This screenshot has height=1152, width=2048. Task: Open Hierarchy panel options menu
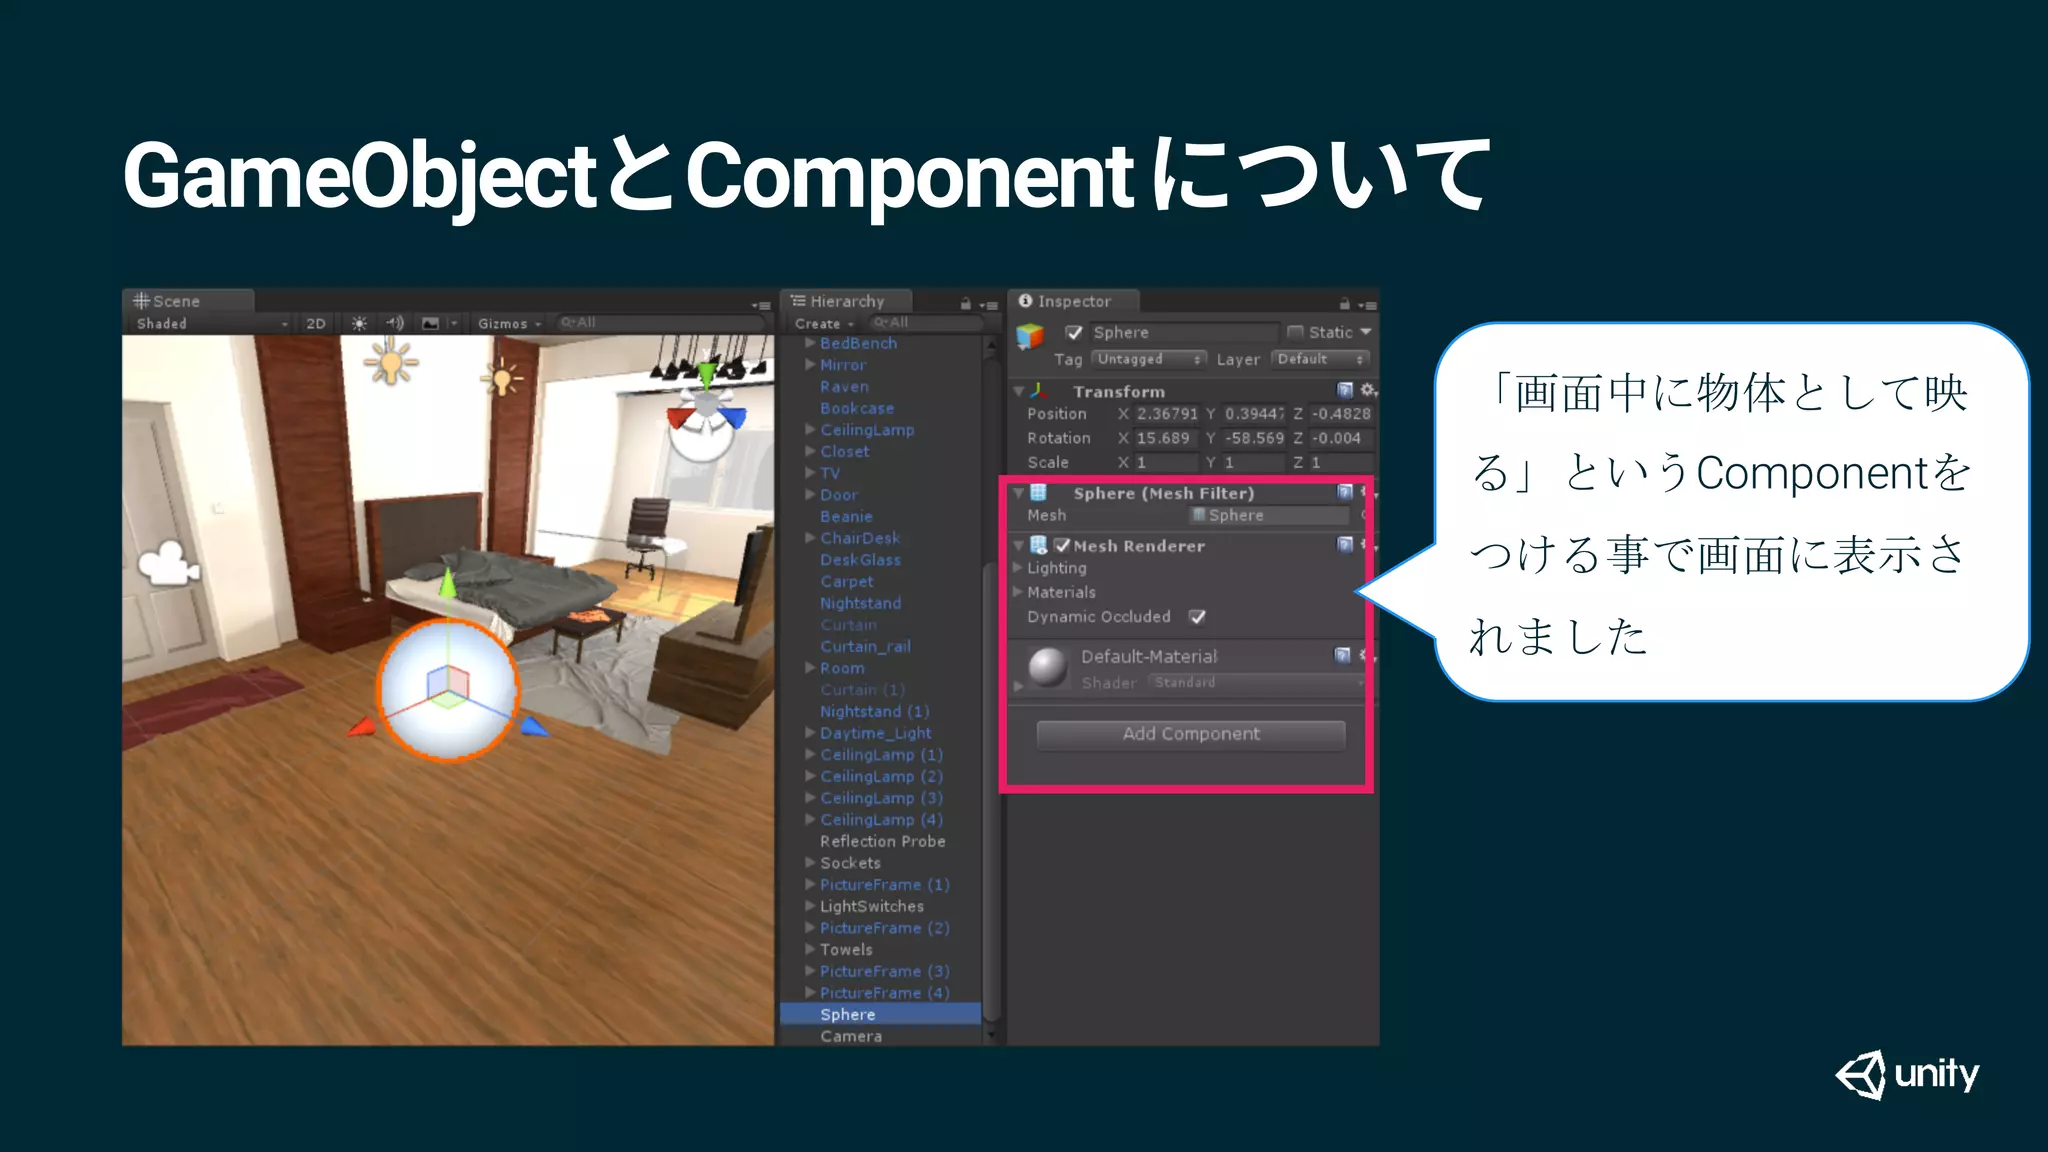click(988, 305)
